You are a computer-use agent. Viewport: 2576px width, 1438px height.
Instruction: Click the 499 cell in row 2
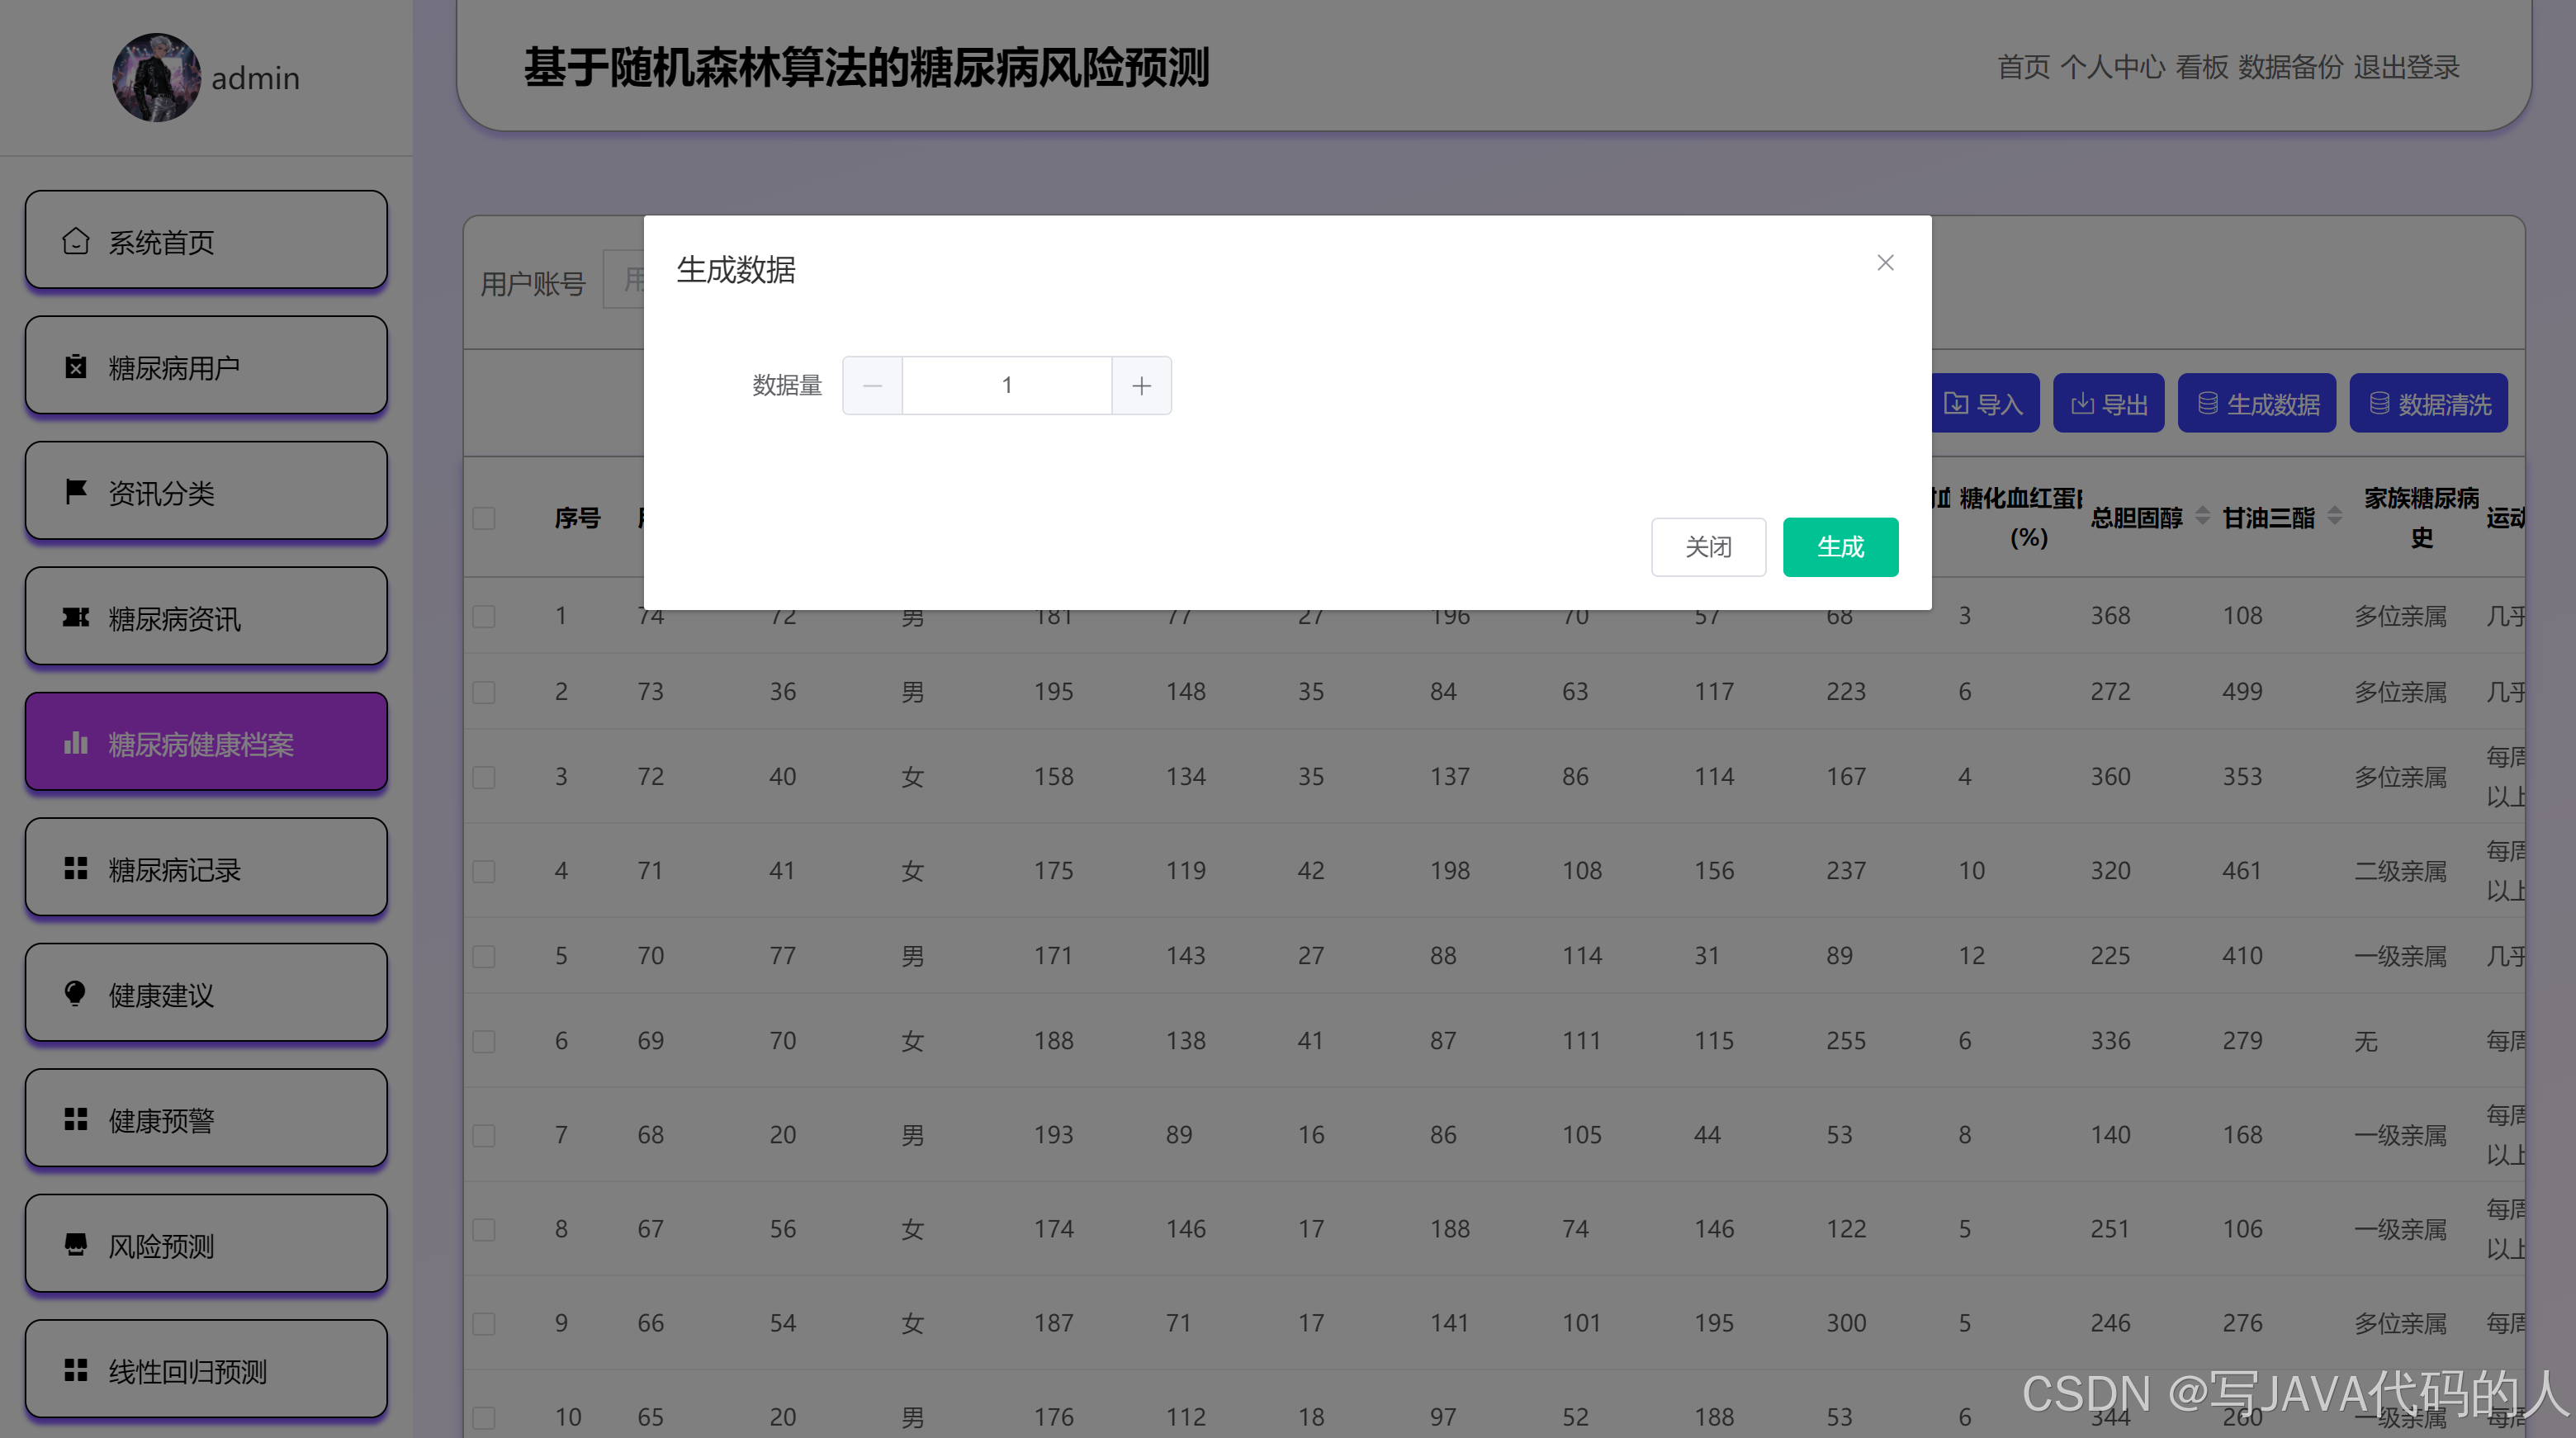(2242, 692)
